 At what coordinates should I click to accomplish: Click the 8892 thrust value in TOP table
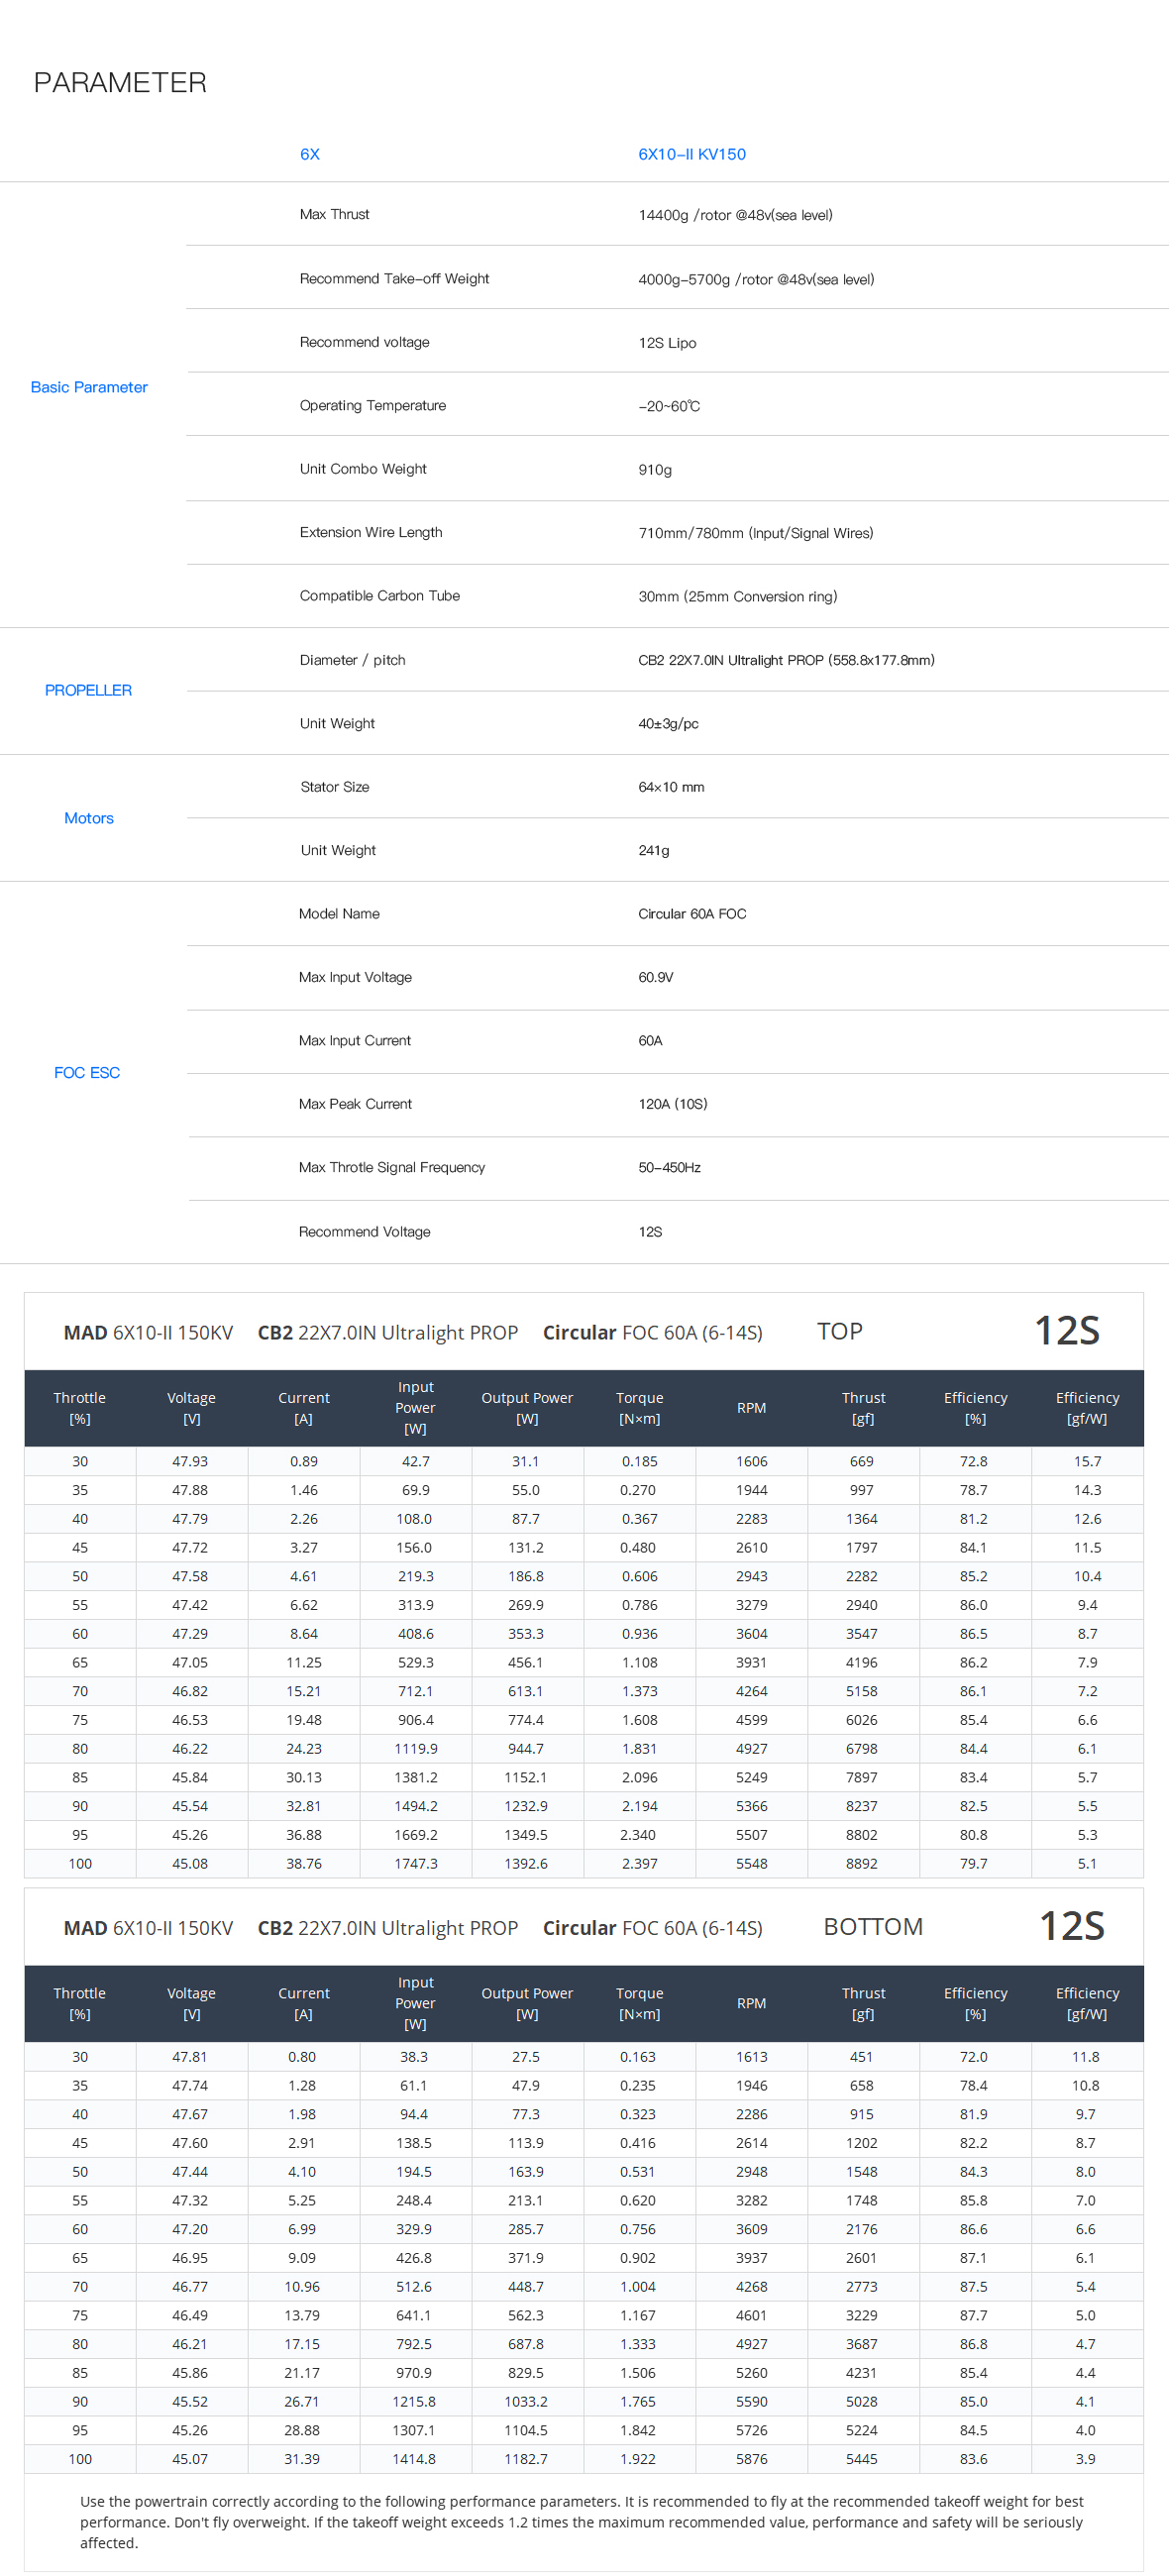tap(861, 1863)
